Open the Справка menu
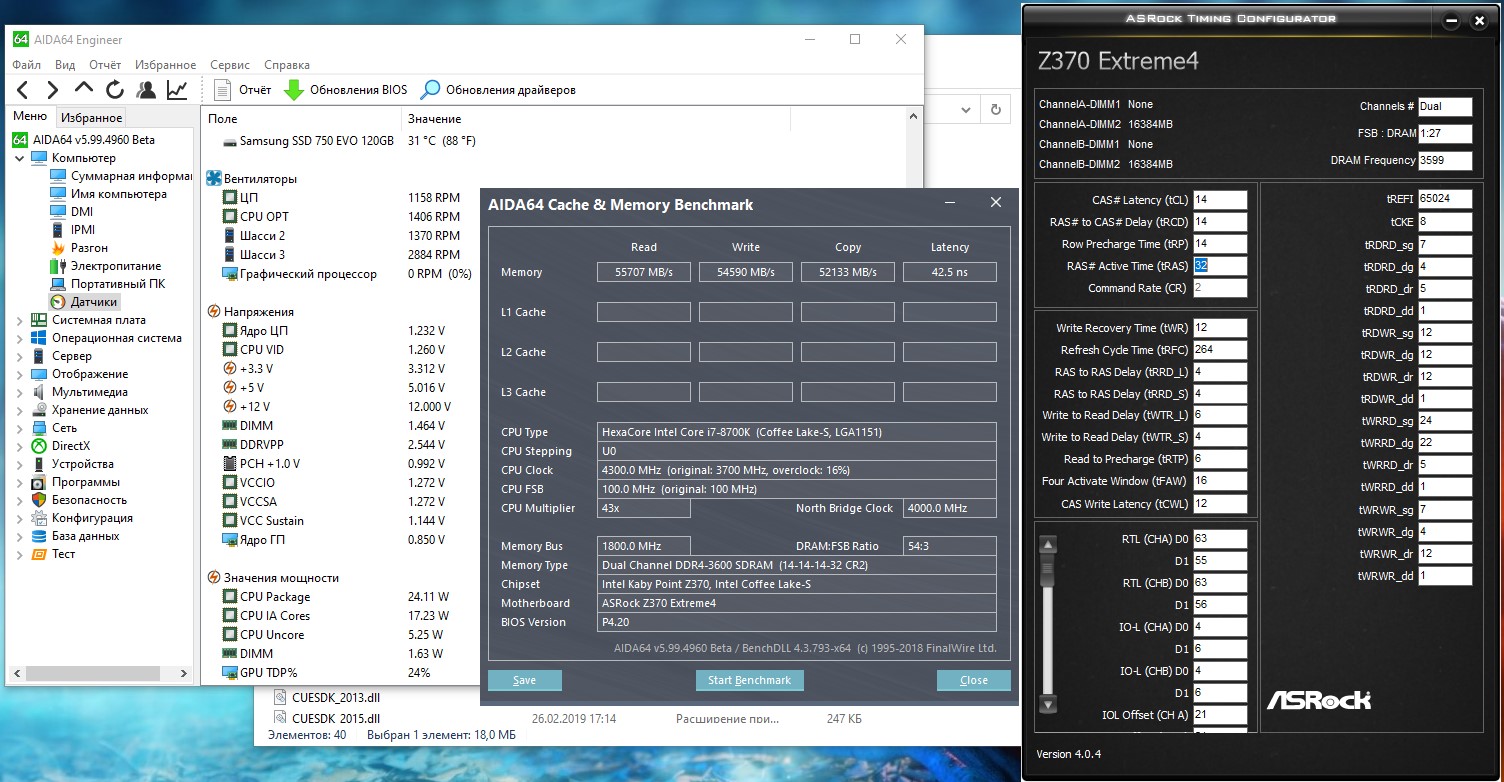Image resolution: width=1504 pixels, height=782 pixels. (x=287, y=65)
